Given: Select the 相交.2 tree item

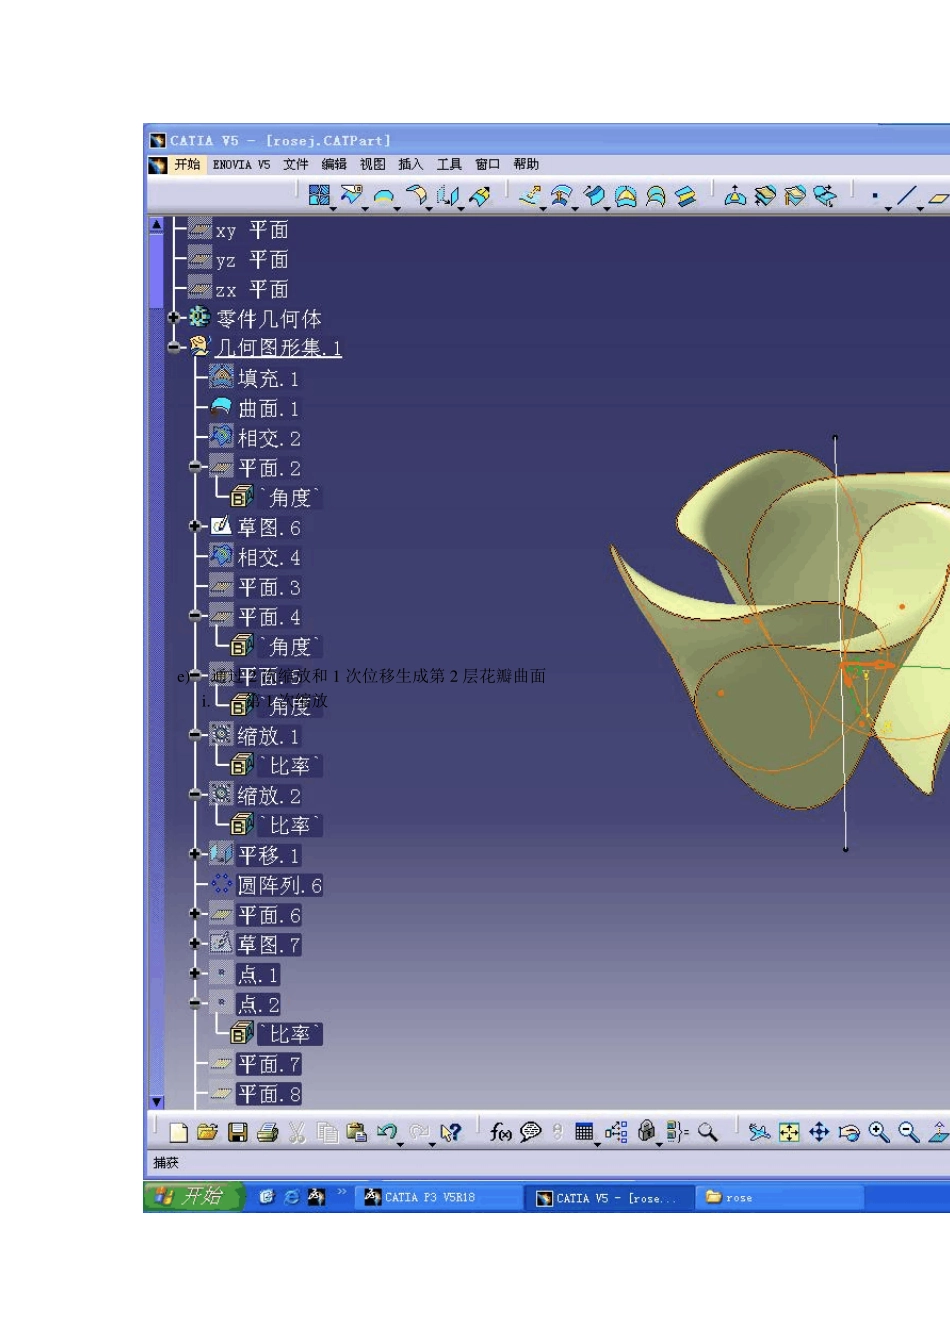Looking at the screenshot, I should coord(255,438).
